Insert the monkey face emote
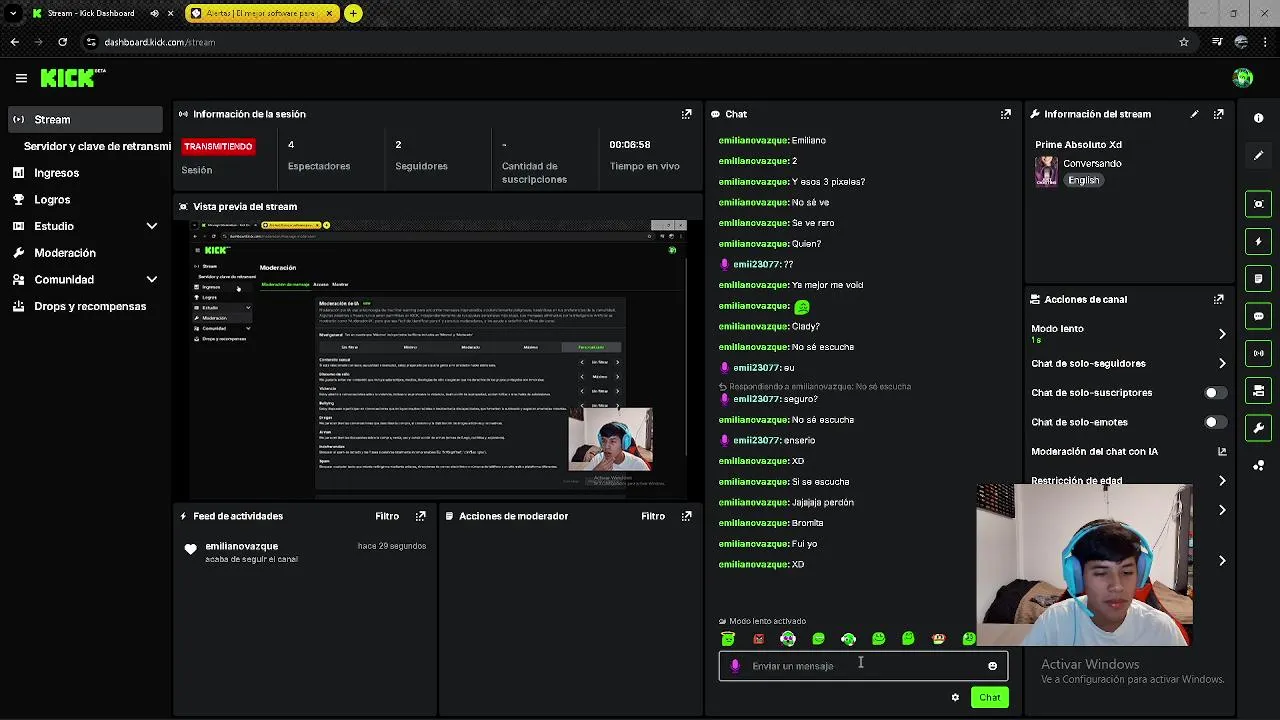Image resolution: width=1280 pixels, height=720 pixels. (x=938, y=639)
